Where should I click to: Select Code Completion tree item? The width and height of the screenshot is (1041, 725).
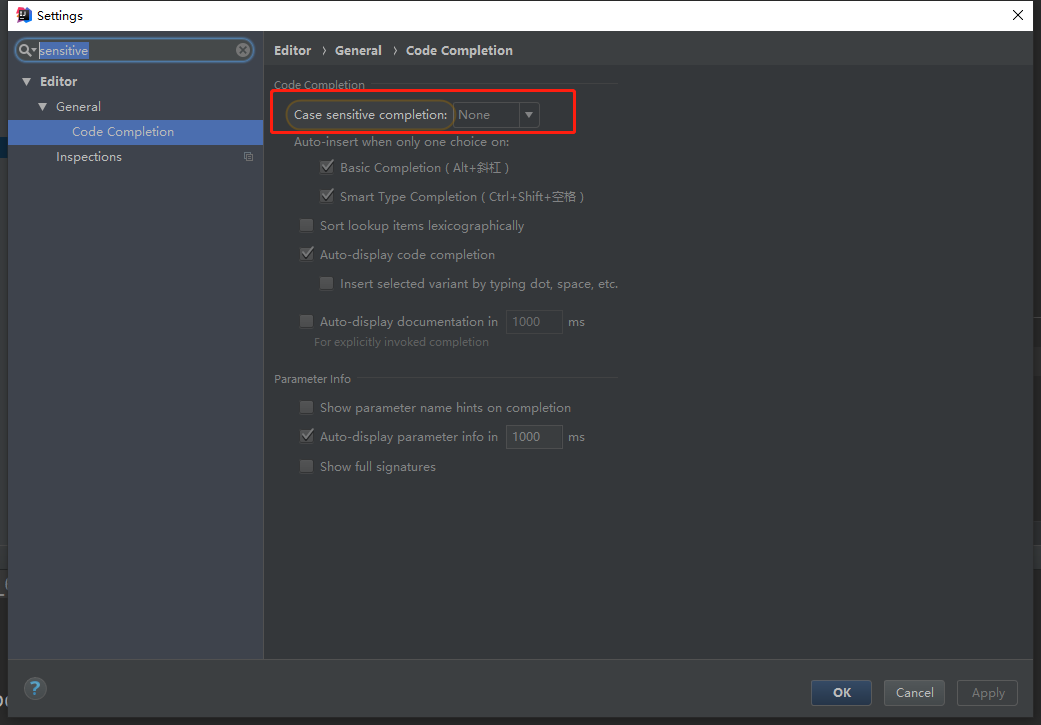123,132
